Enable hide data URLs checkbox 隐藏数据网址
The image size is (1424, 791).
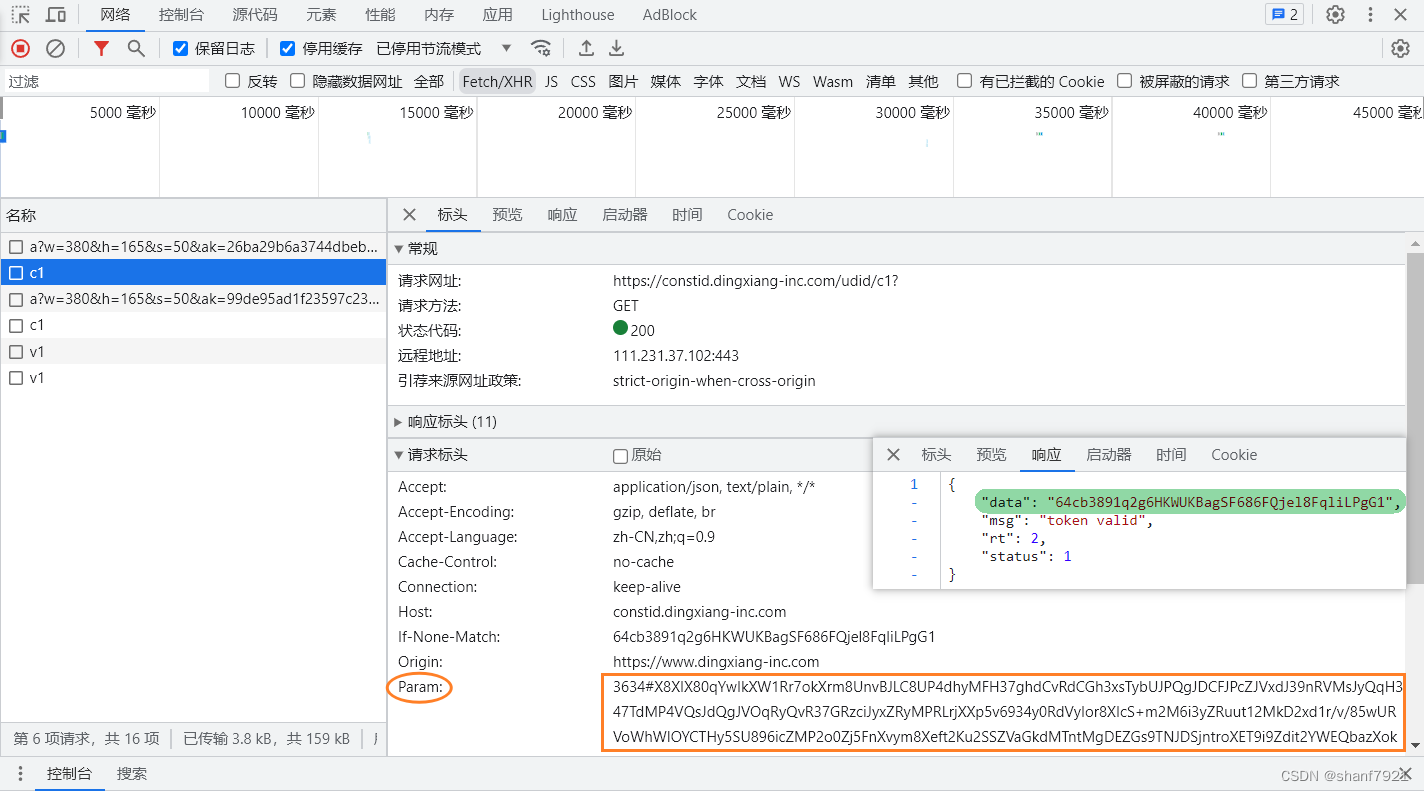pyautogui.click(x=297, y=81)
